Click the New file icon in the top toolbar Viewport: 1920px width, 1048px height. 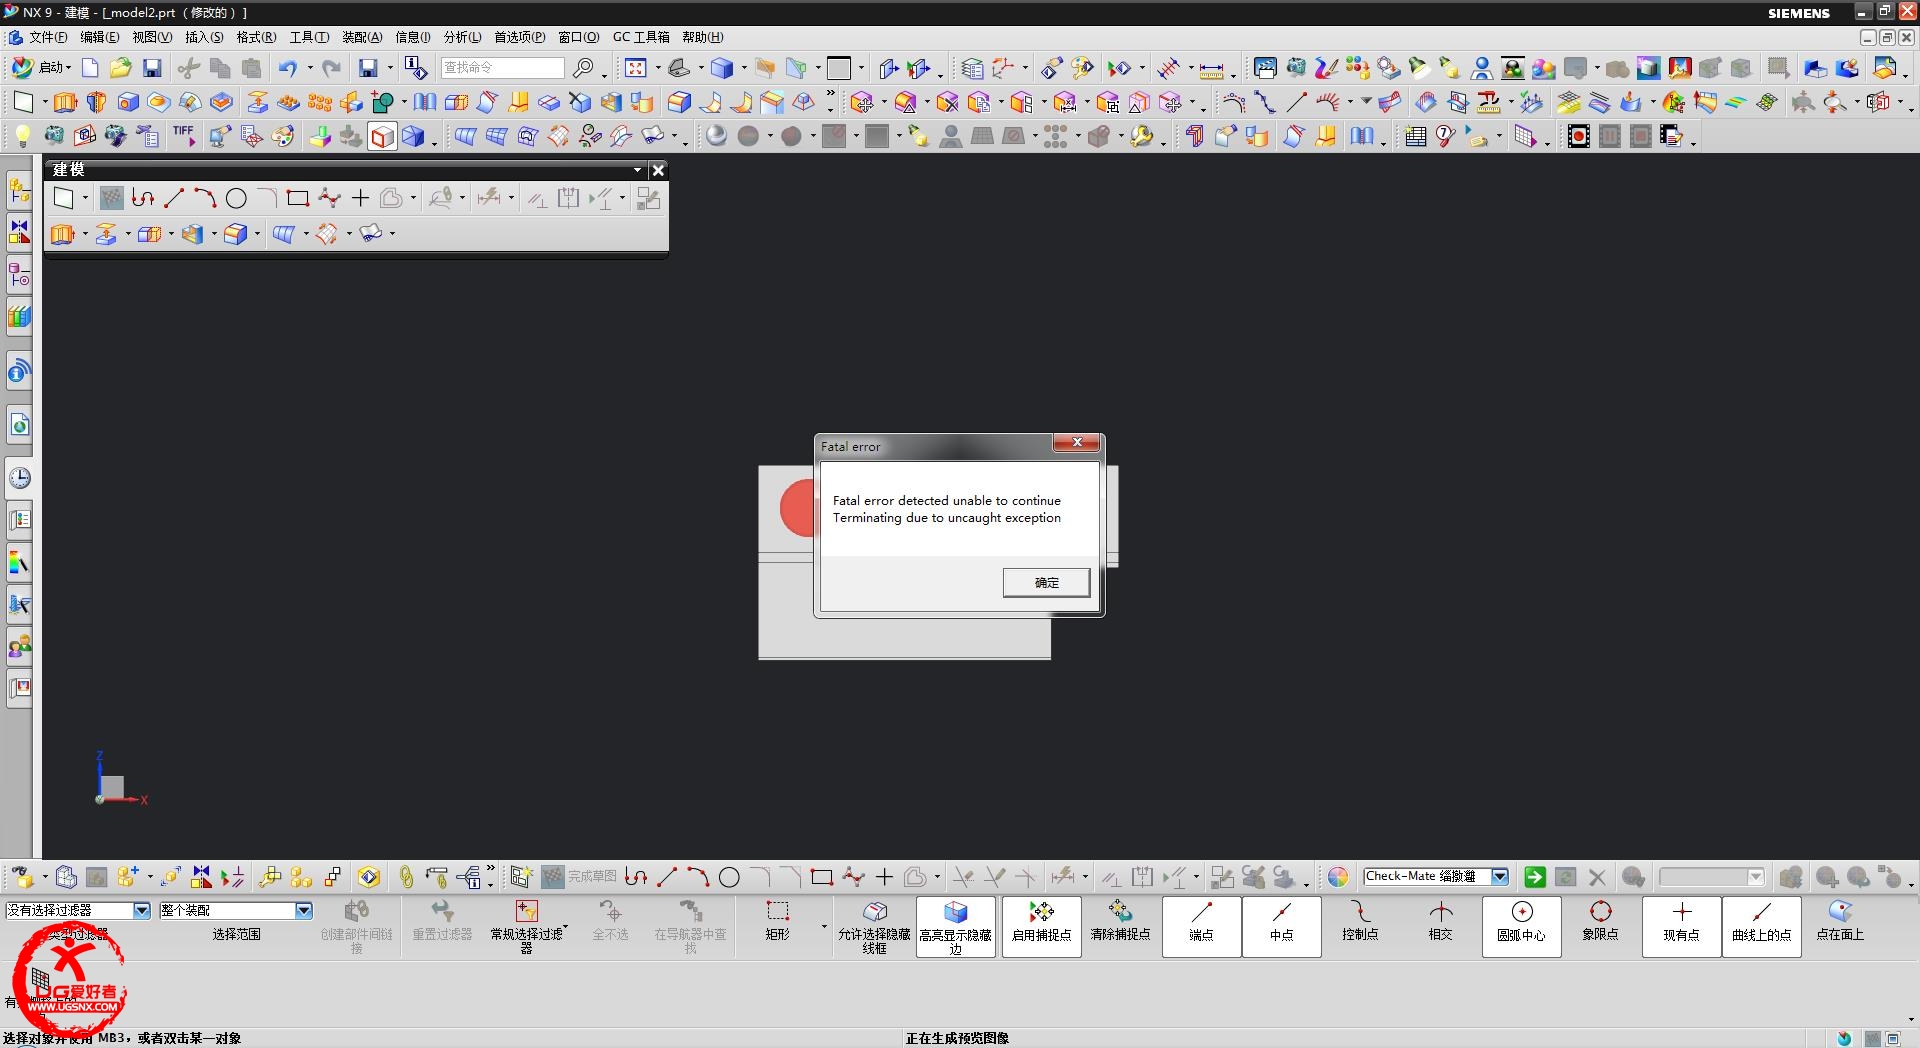[x=90, y=68]
